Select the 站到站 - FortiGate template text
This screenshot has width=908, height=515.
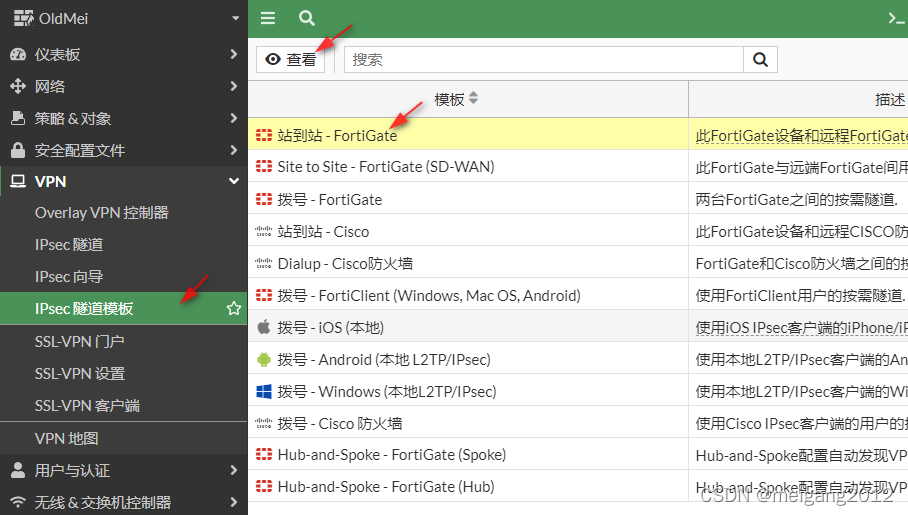[x=337, y=136]
